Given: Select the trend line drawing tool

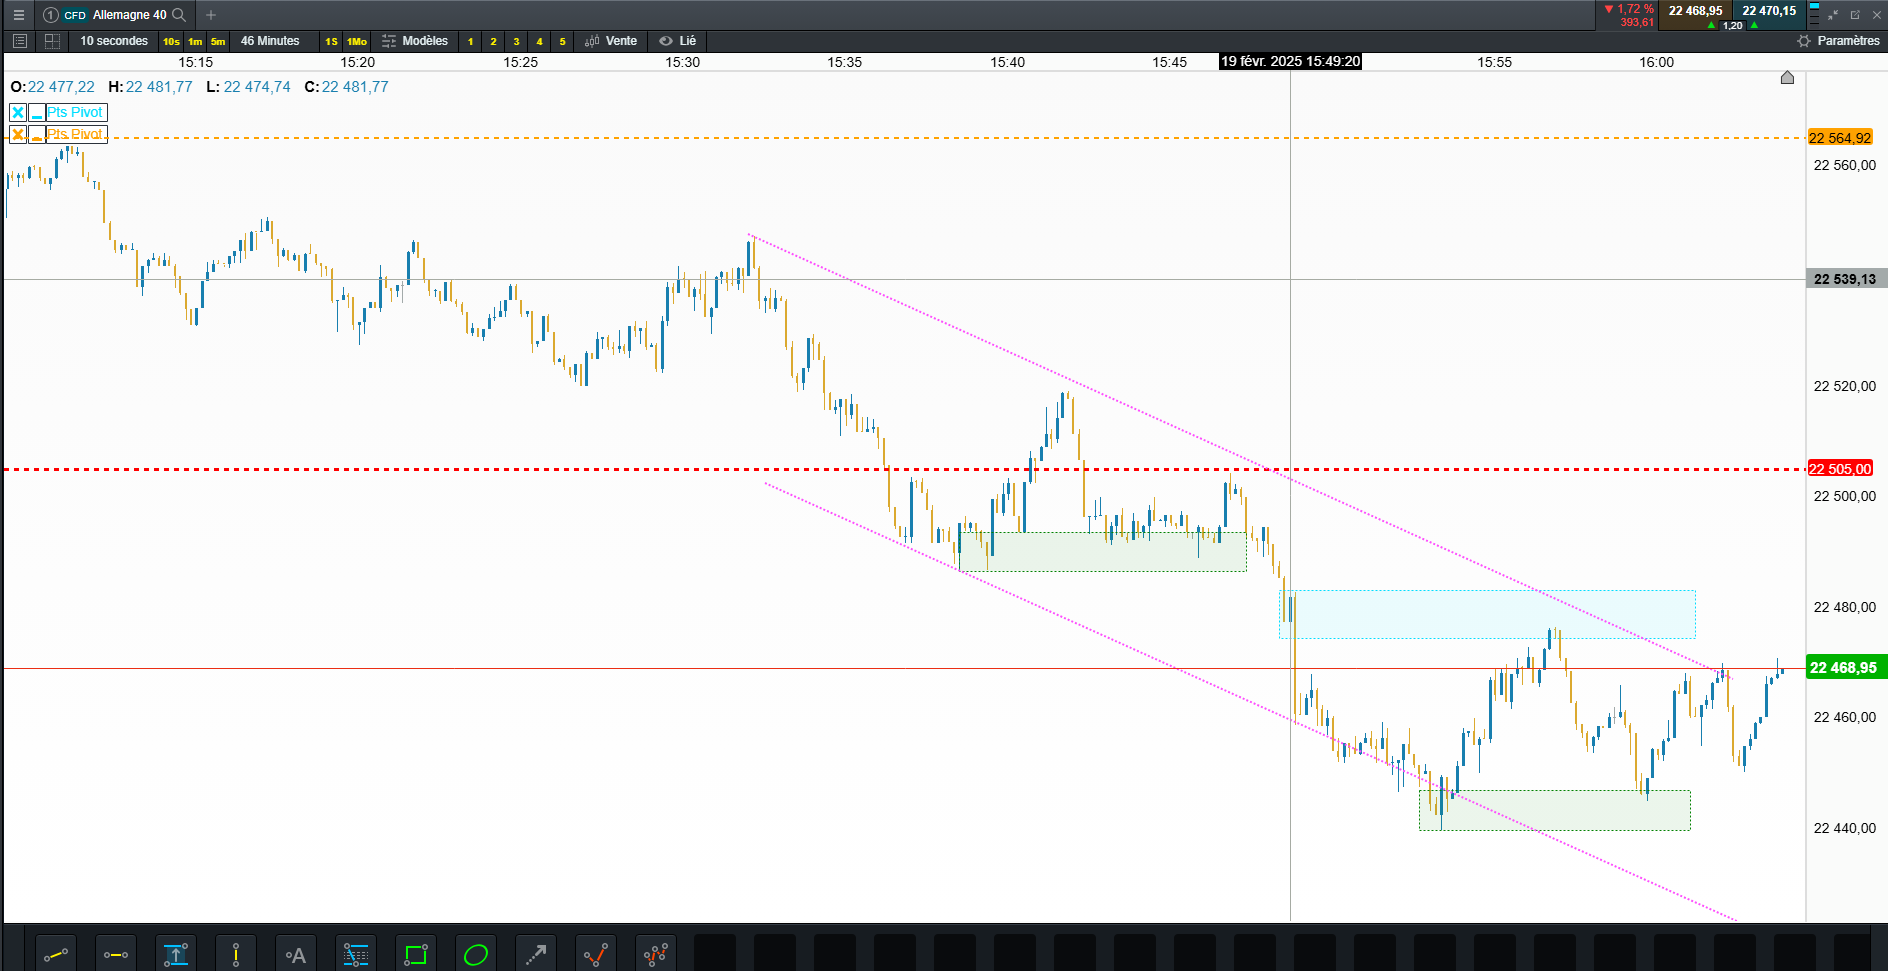Looking at the screenshot, I should [56, 955].
